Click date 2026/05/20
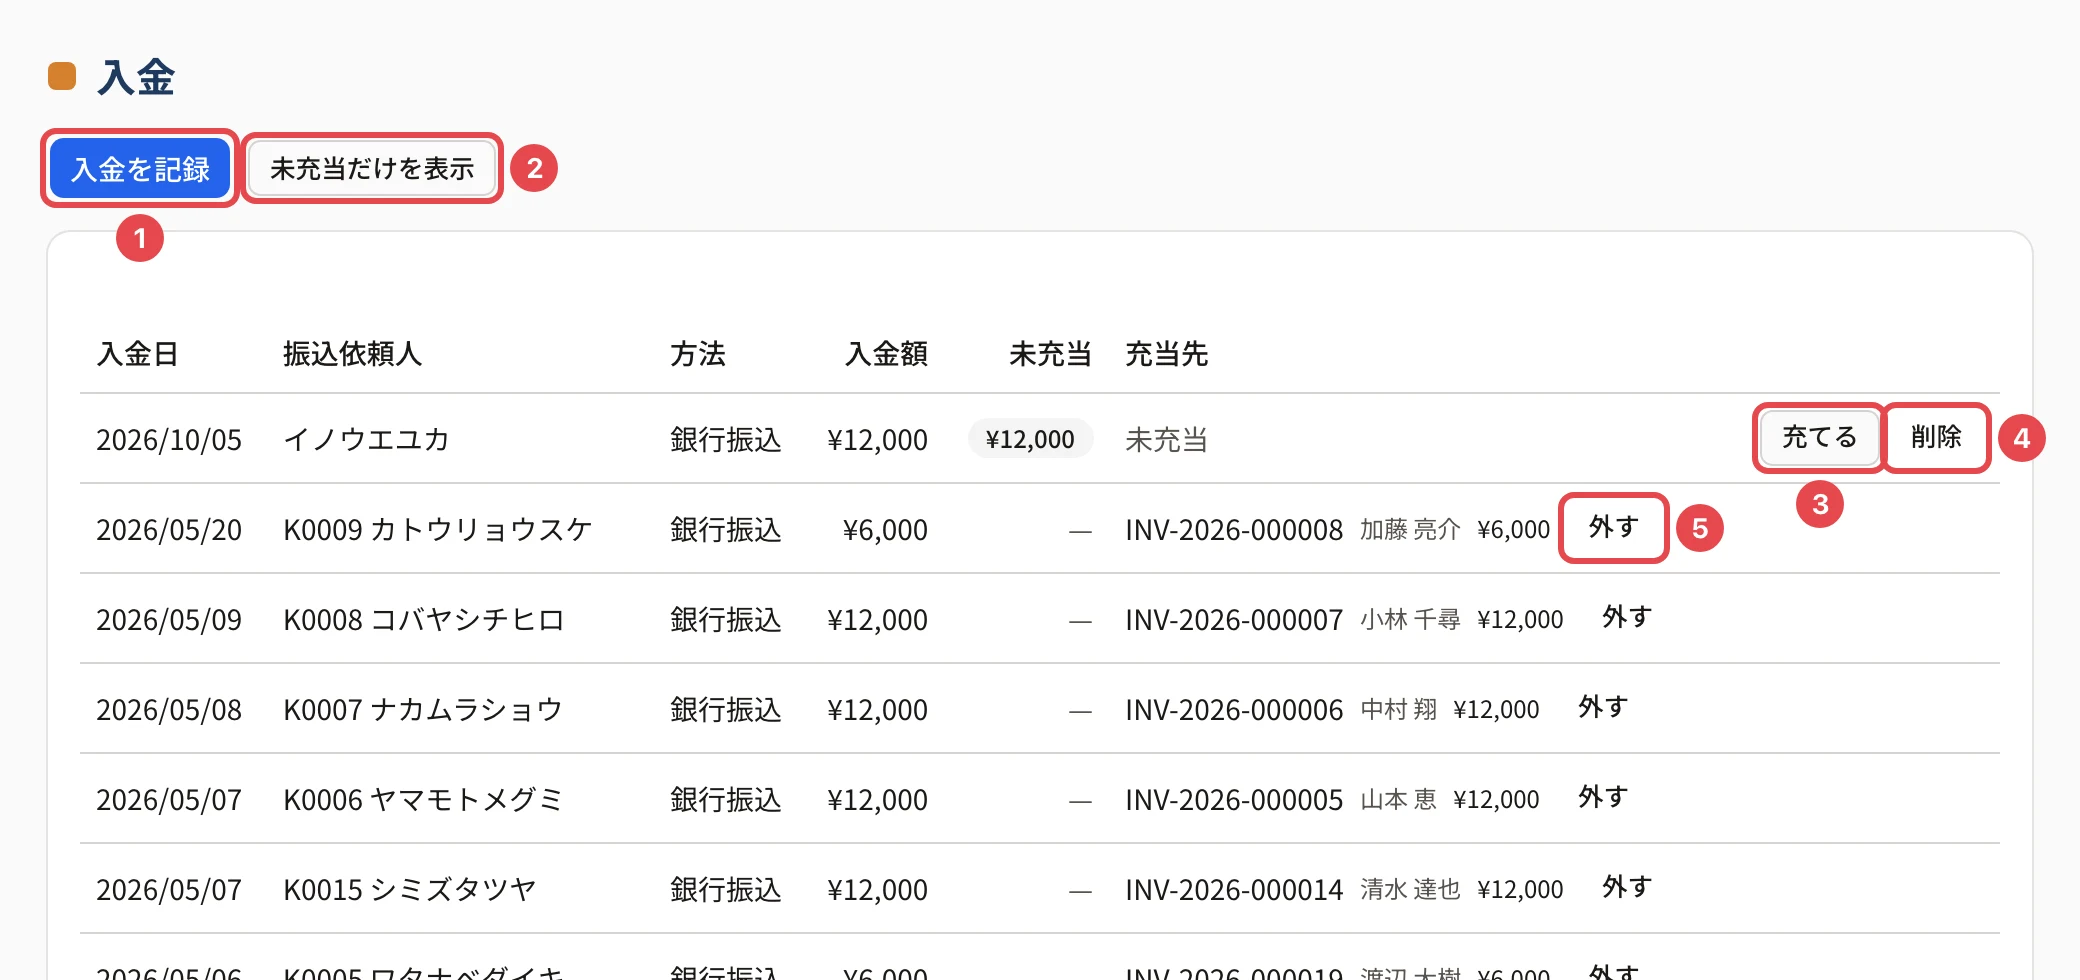2080x980 pixels. (x=169, y=530)
